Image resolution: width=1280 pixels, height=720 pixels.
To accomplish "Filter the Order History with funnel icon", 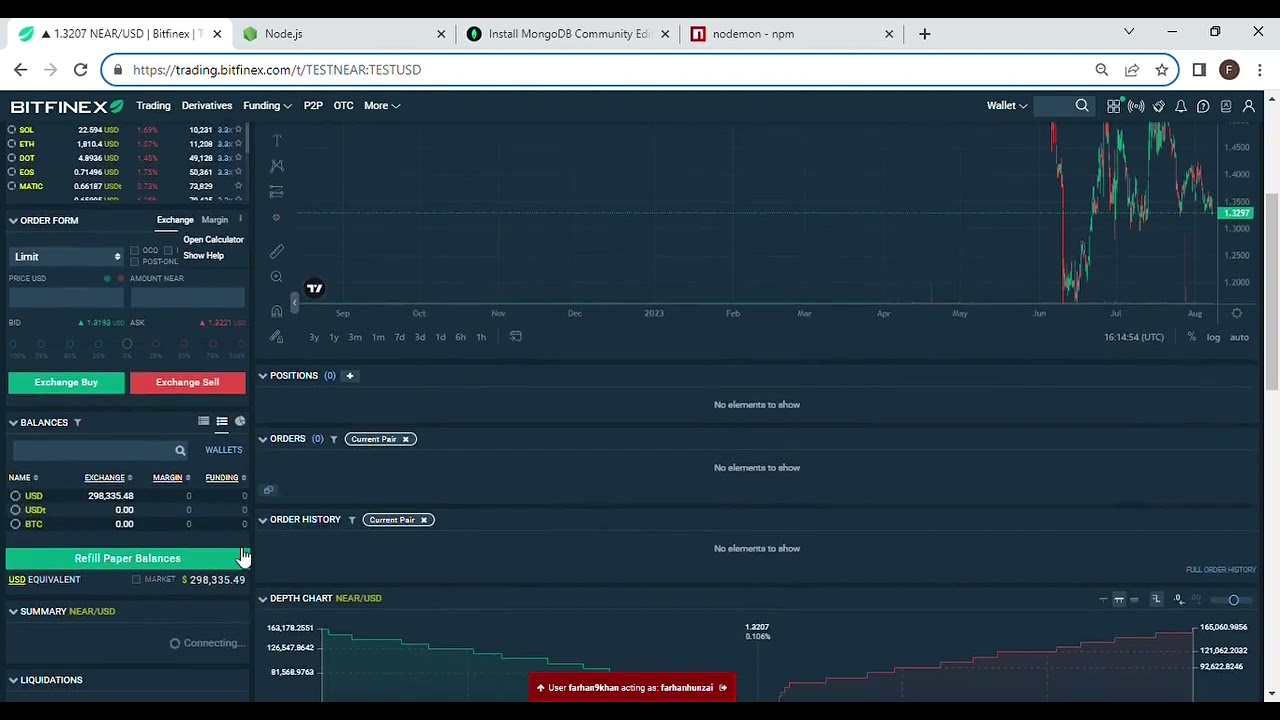I will [351, 520].
